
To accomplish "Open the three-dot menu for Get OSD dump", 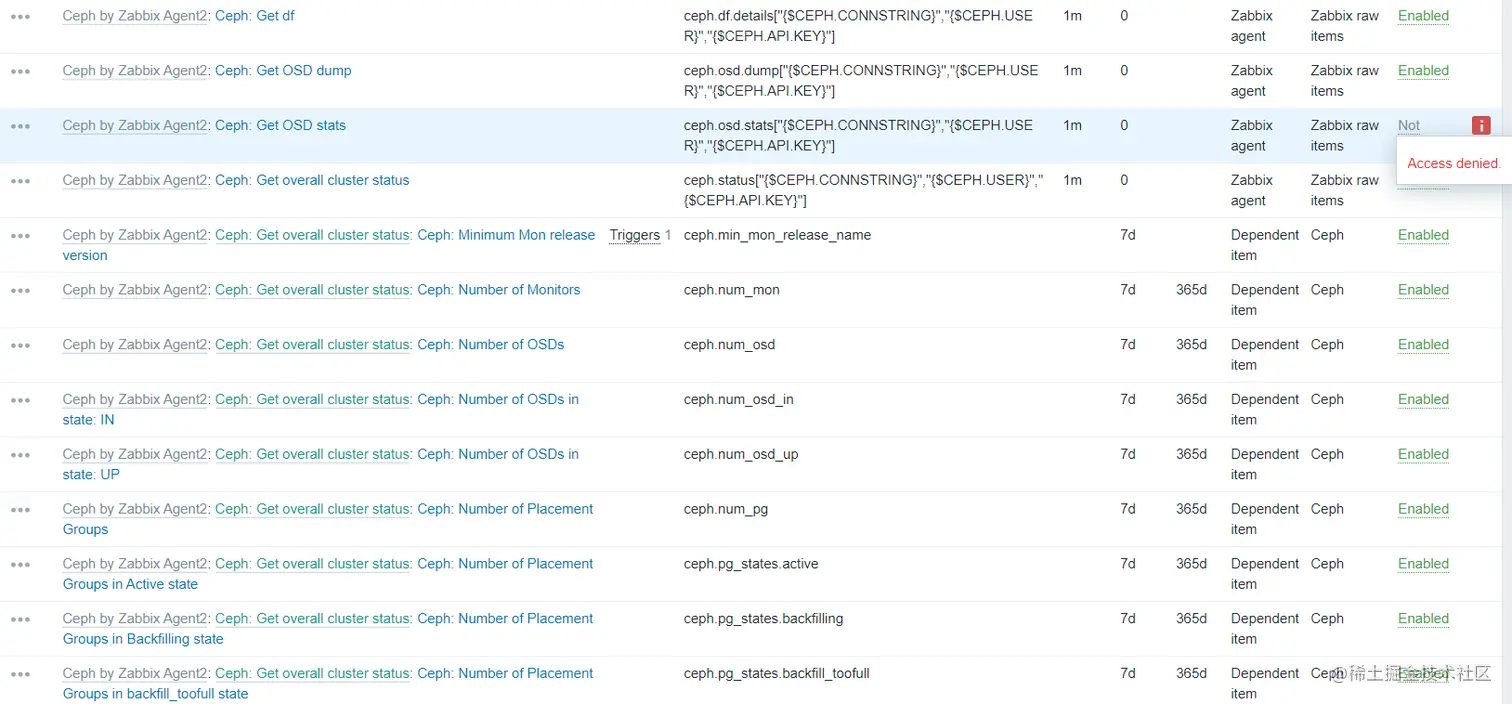I will [x=21, y=71].
